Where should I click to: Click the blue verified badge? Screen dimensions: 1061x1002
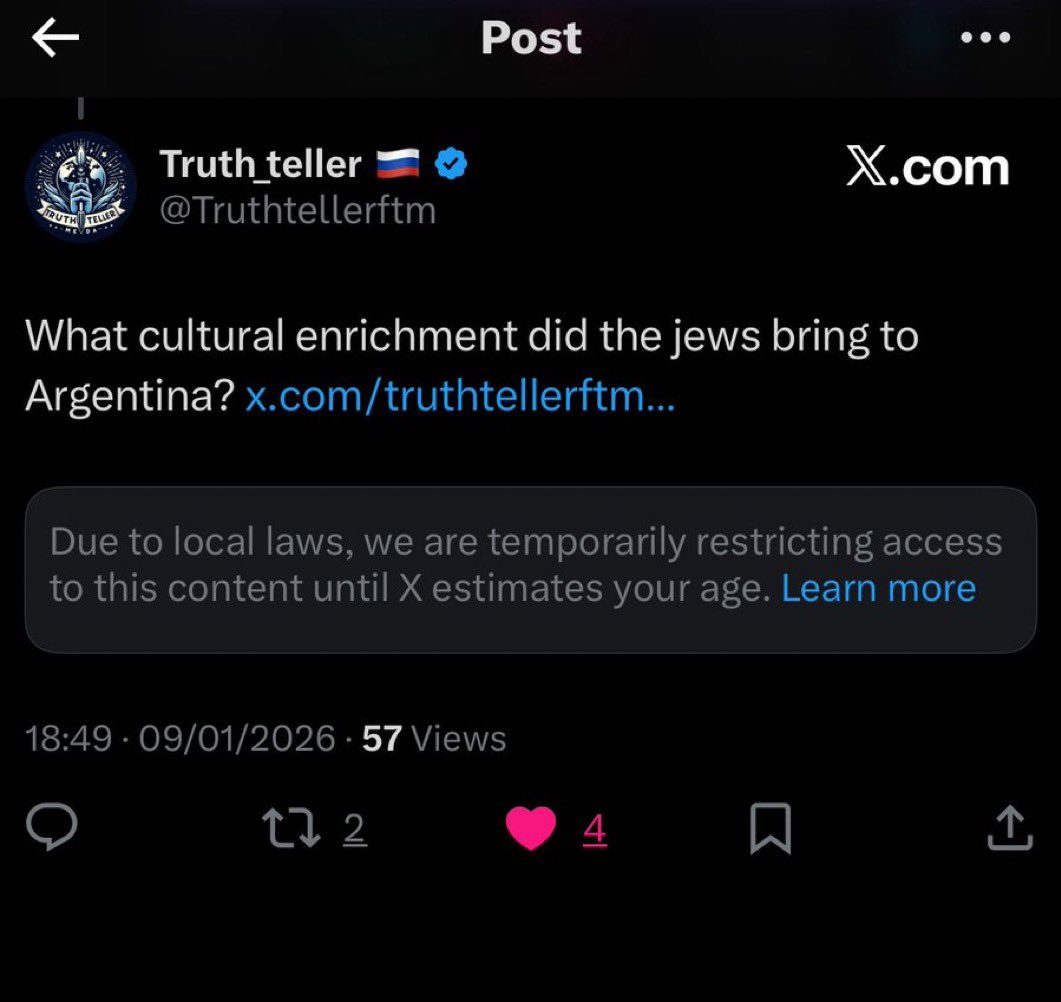(451, 164)
